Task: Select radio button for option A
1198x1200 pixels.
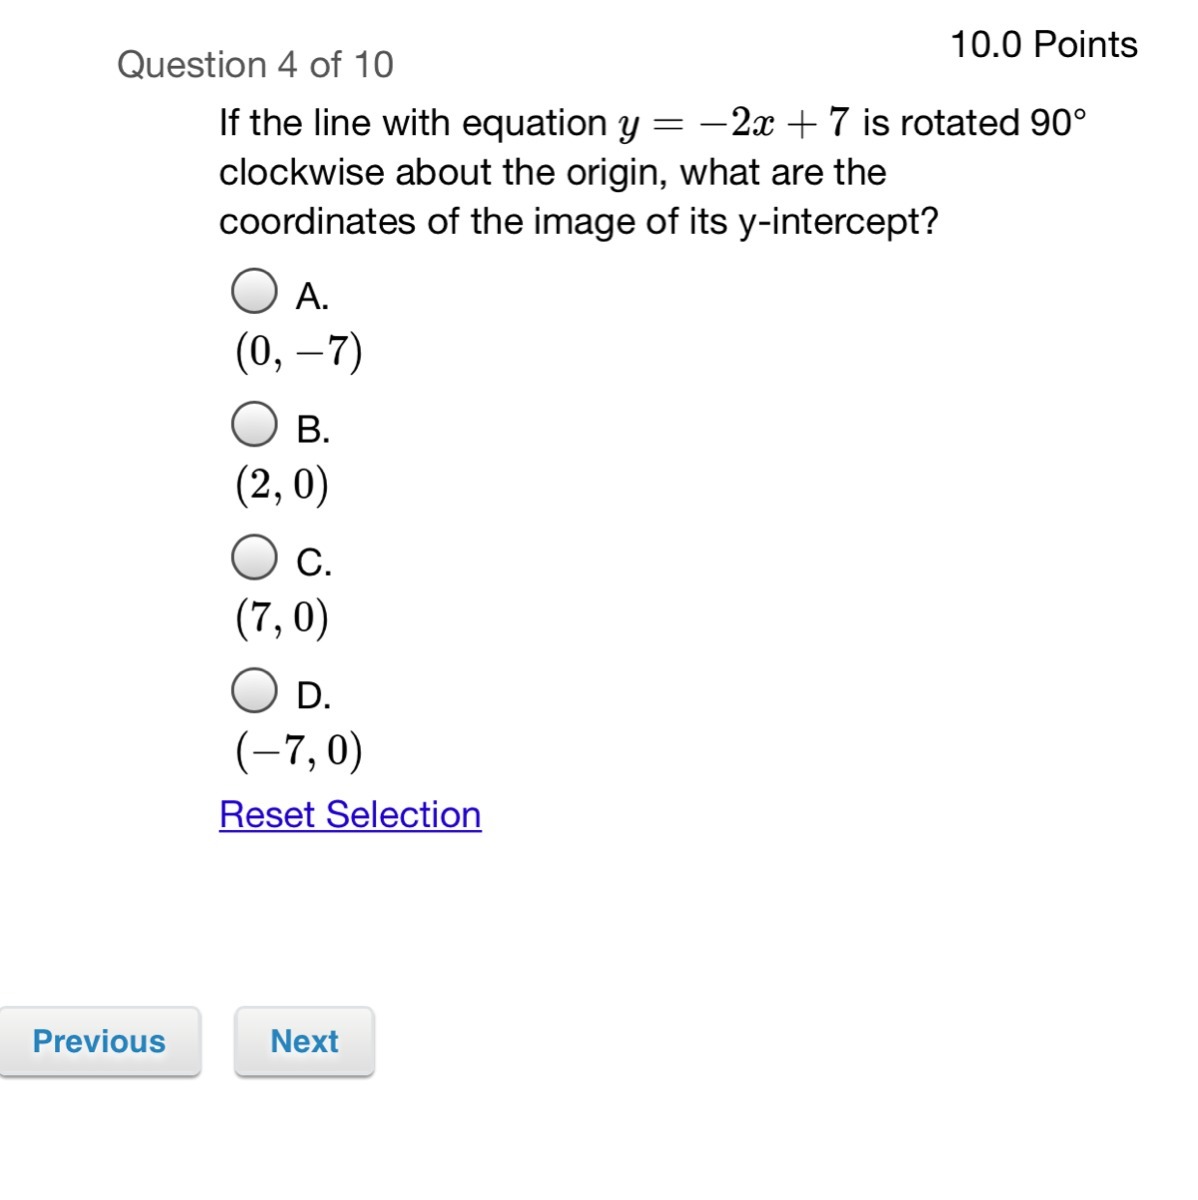Action: (254, 291)
